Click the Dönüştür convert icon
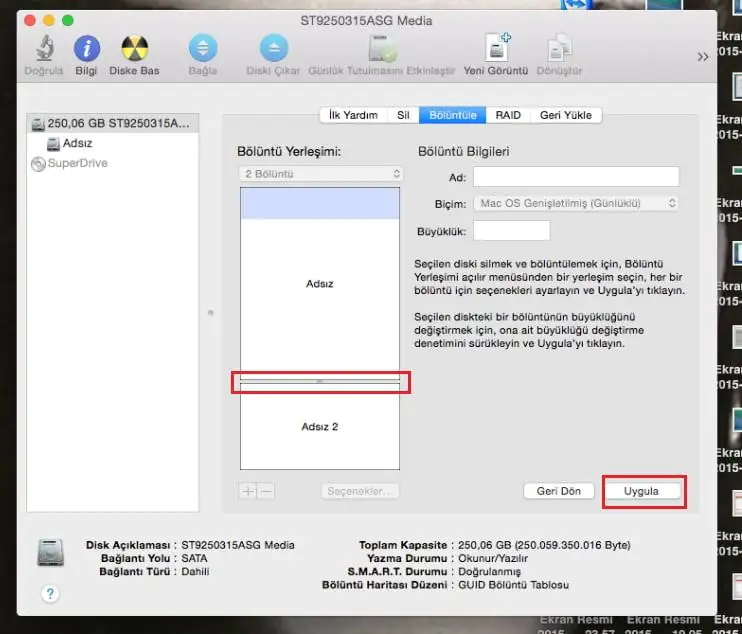Screen dimensions: 742x634 (x=560, y=48)
